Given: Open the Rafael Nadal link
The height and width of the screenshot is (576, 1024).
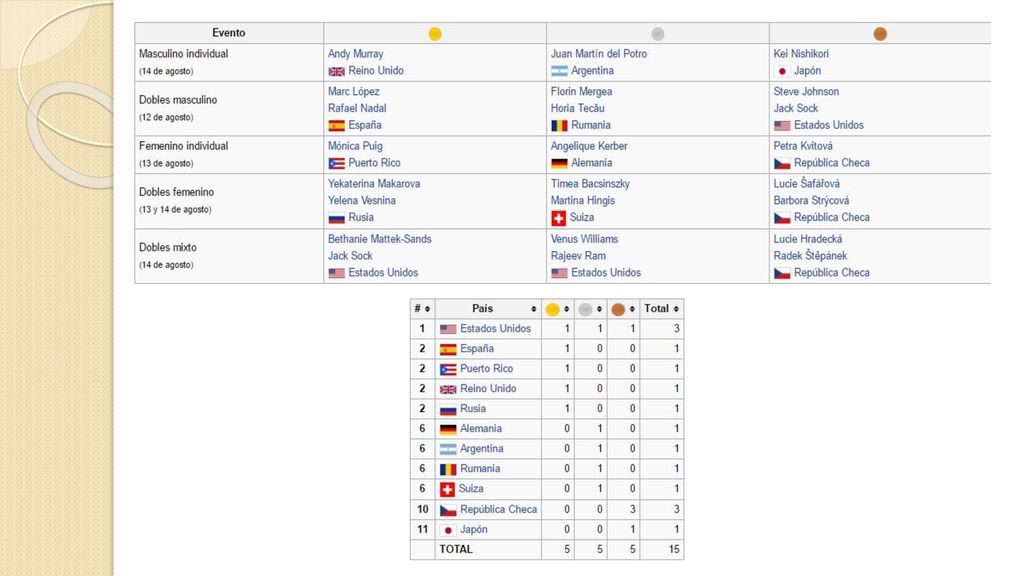Looking at the screenshot, I should pos(357,108).
